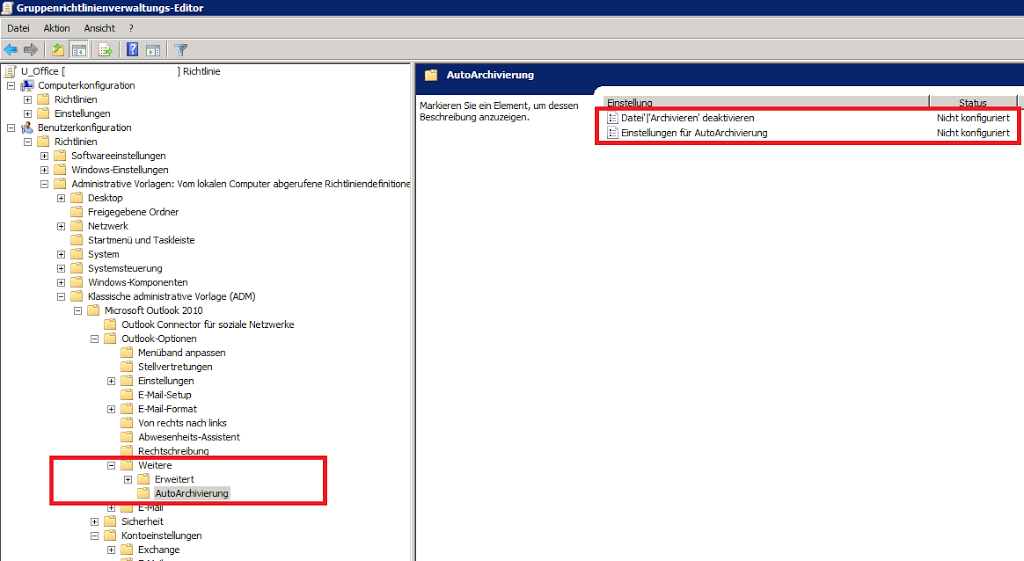The image size is (1024, 561).
Task: Open the Aktion menu
Action: [57, 28]
